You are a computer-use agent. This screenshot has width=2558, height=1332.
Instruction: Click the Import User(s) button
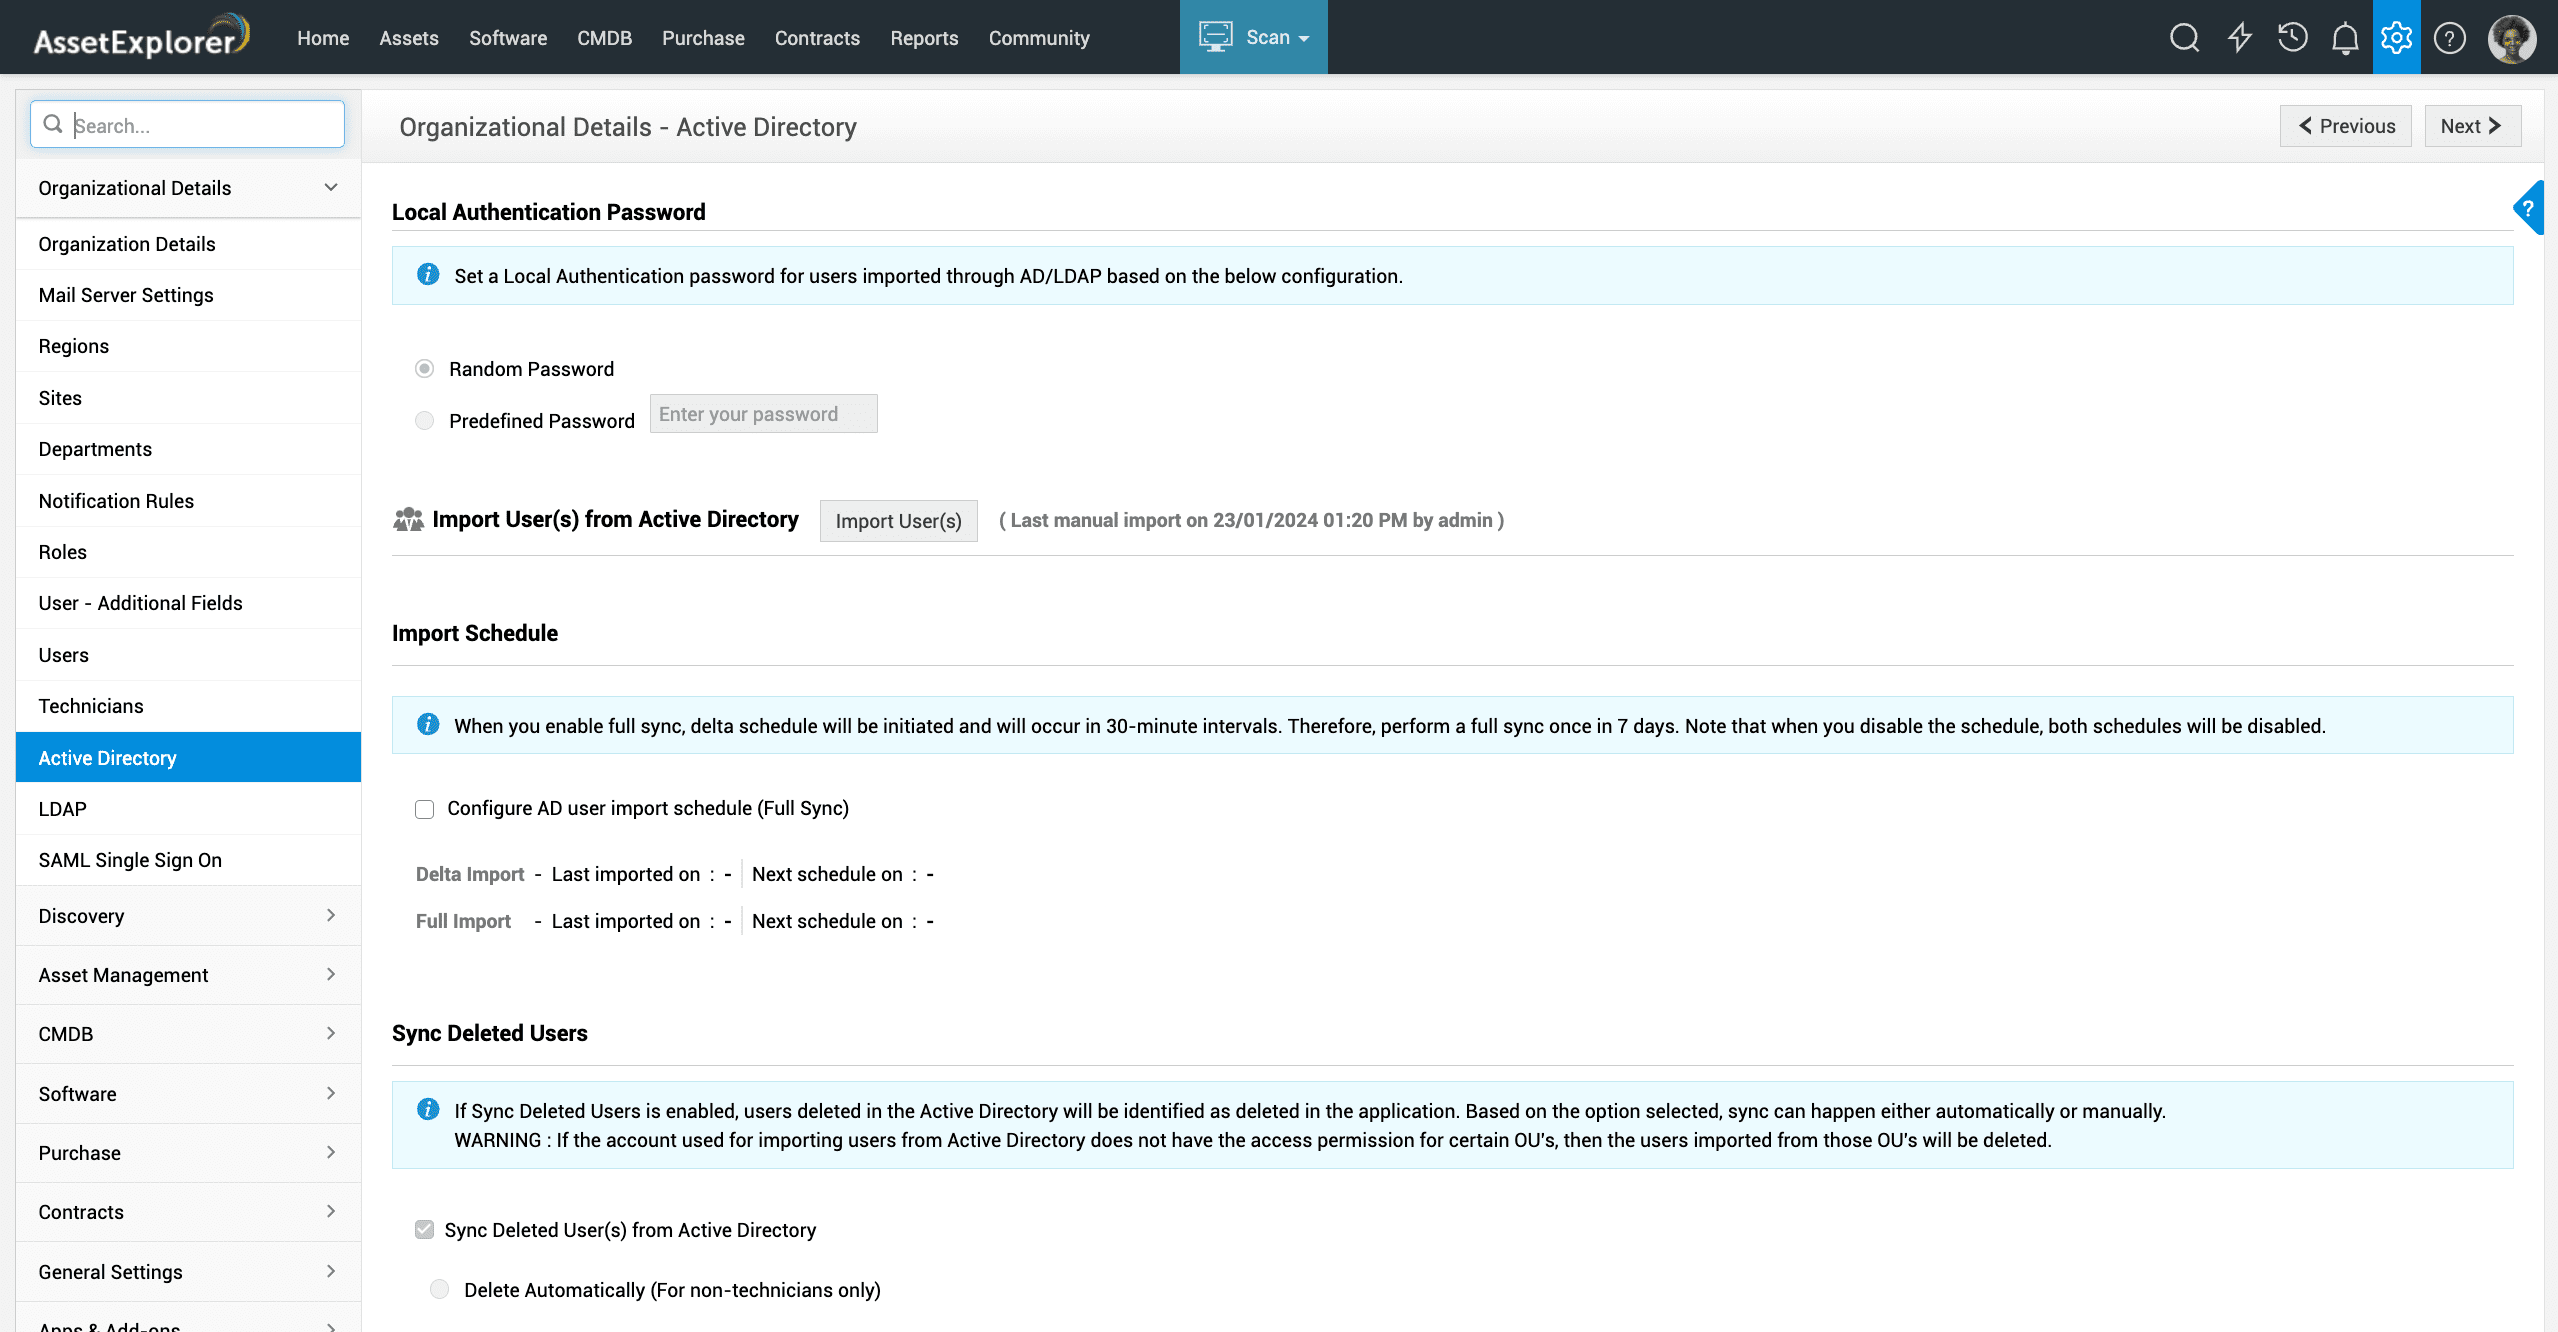[x=898, y=521]
